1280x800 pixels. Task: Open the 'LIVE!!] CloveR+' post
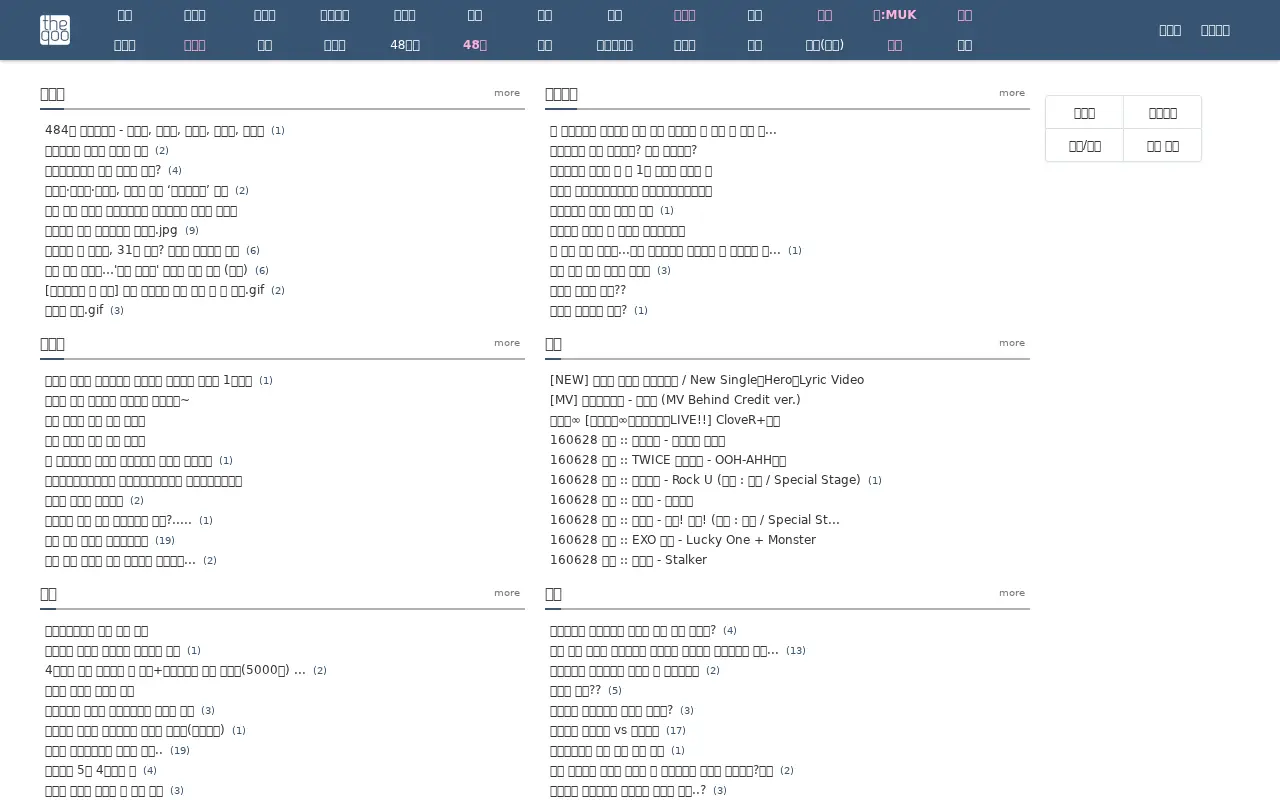pyautogui.click(x=665, y=420)
